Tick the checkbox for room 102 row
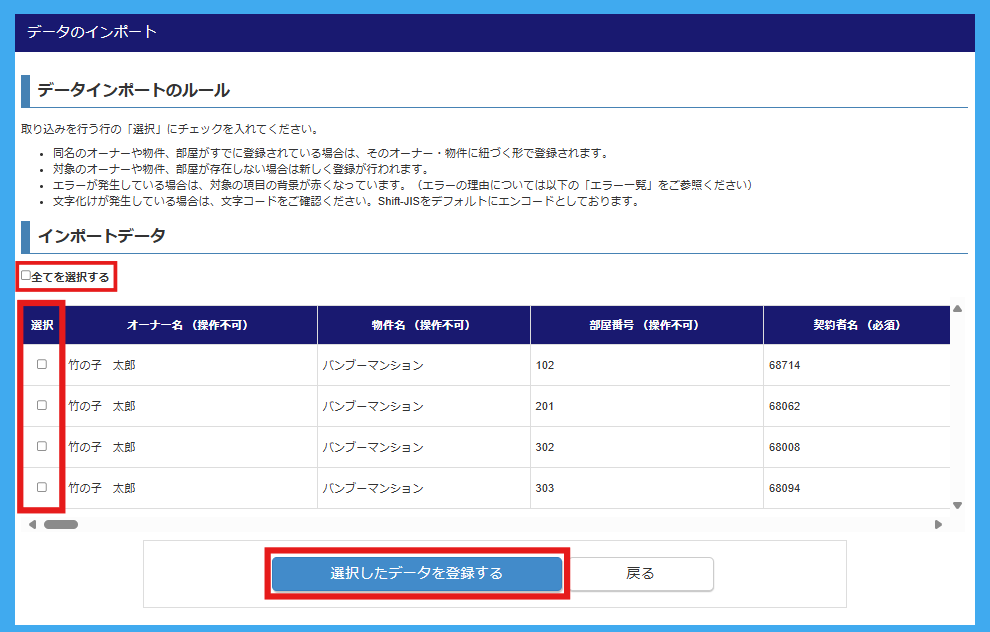990x632 pixels. [x=42, y=364]
